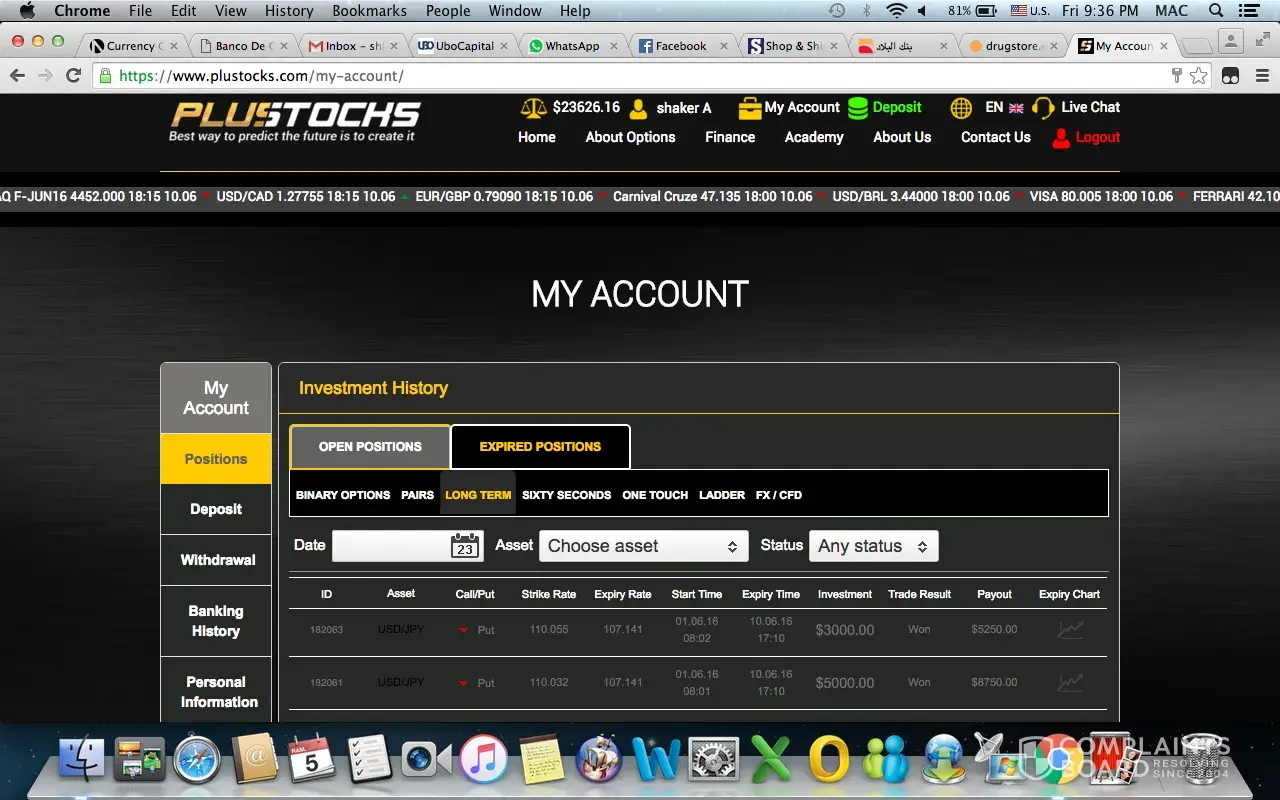Click the Logout link
Image resolution: width=1280 pixels, height=800 pixels.
click(x=1098, y=138)
